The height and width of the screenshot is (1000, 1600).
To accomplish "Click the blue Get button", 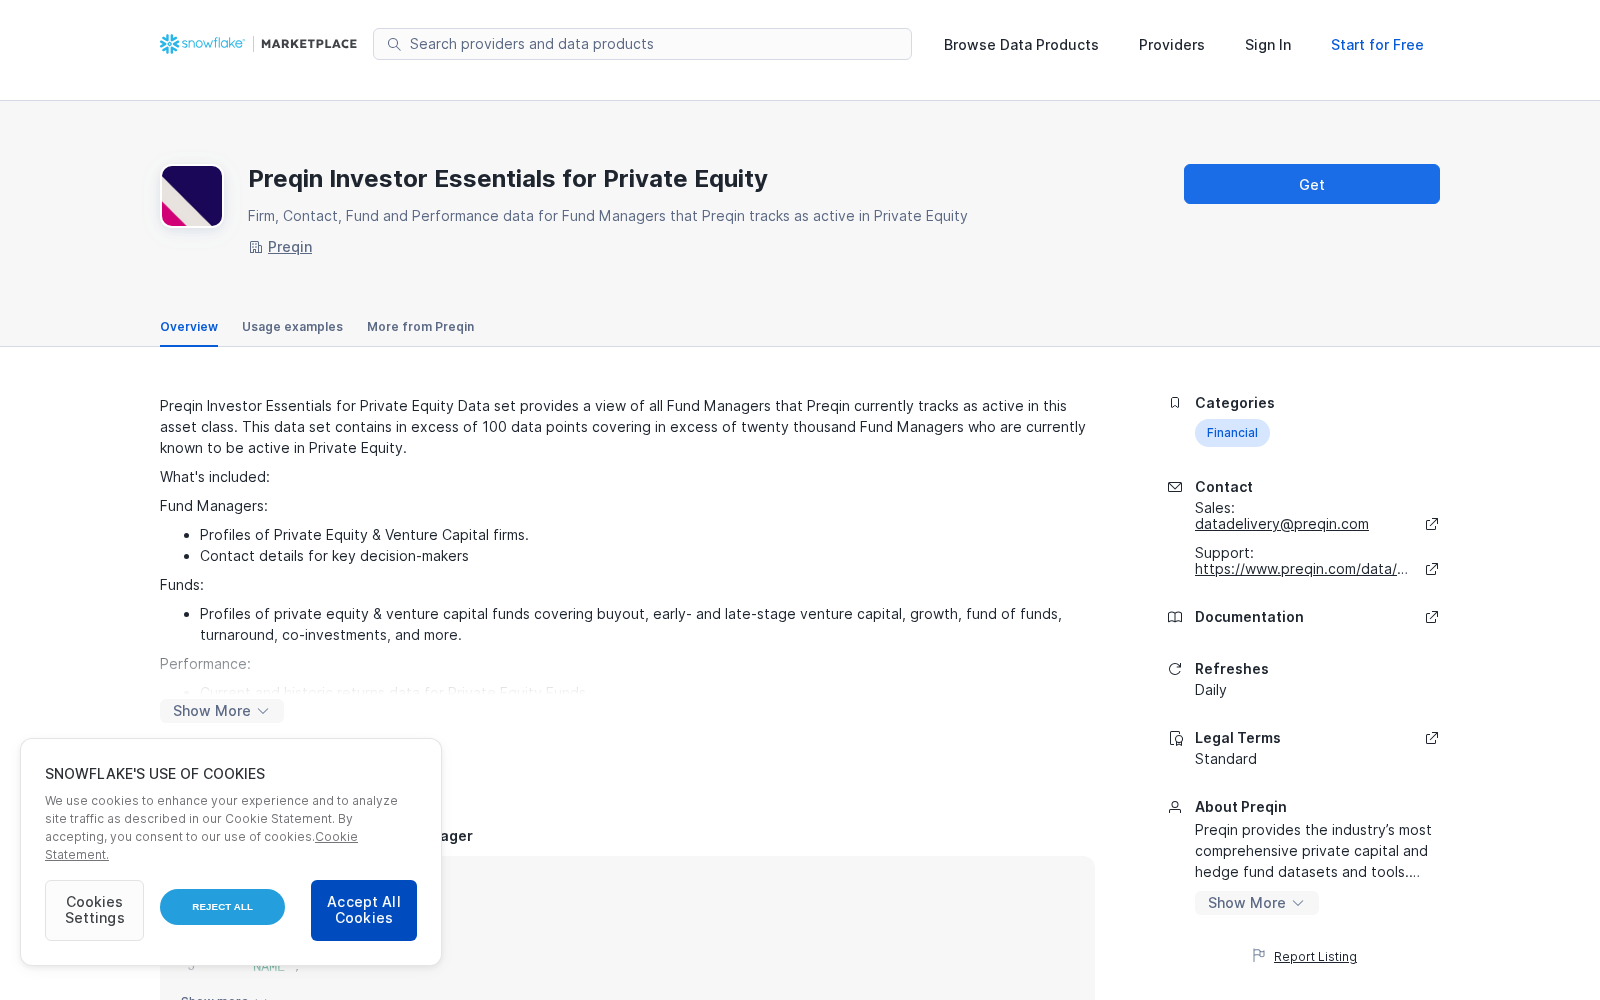I will coord(1312,184).
